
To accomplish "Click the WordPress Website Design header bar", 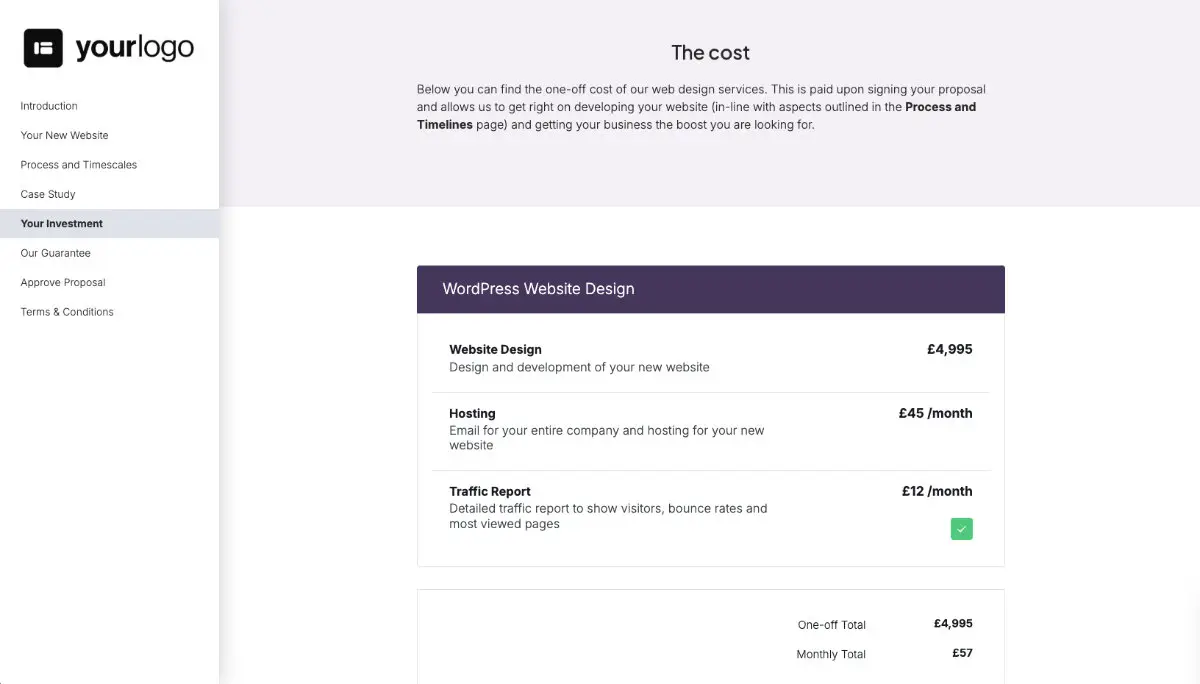I will click(x=710, y=288).
